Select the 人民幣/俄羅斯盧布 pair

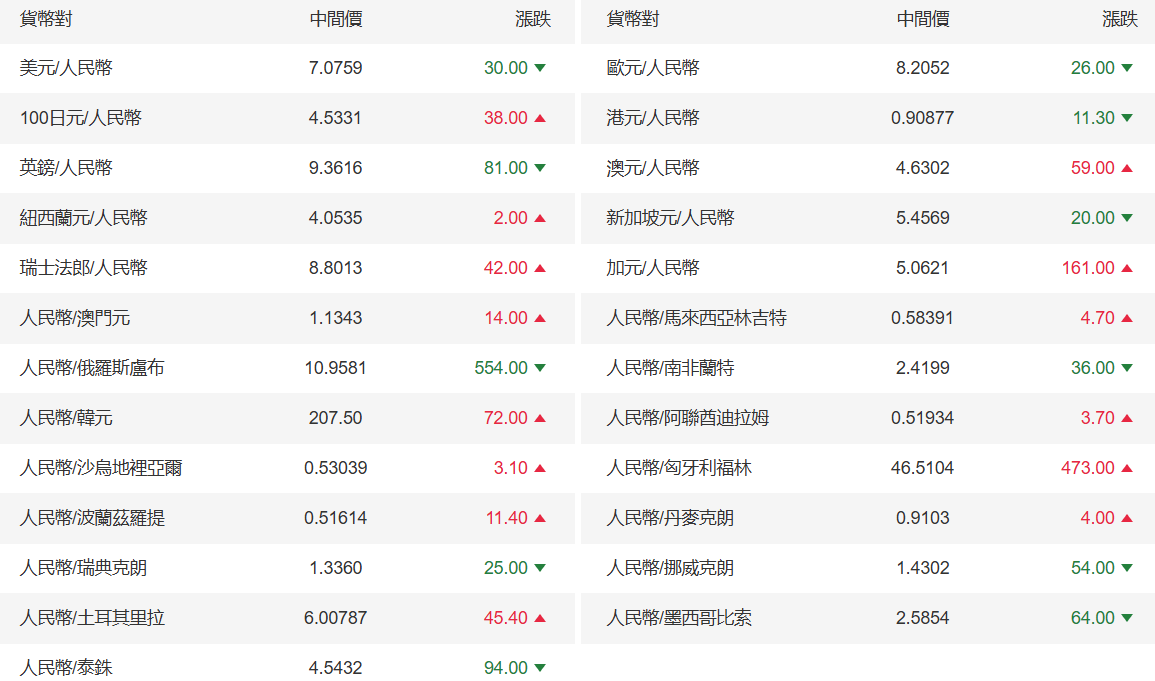[x=92, y=368]
